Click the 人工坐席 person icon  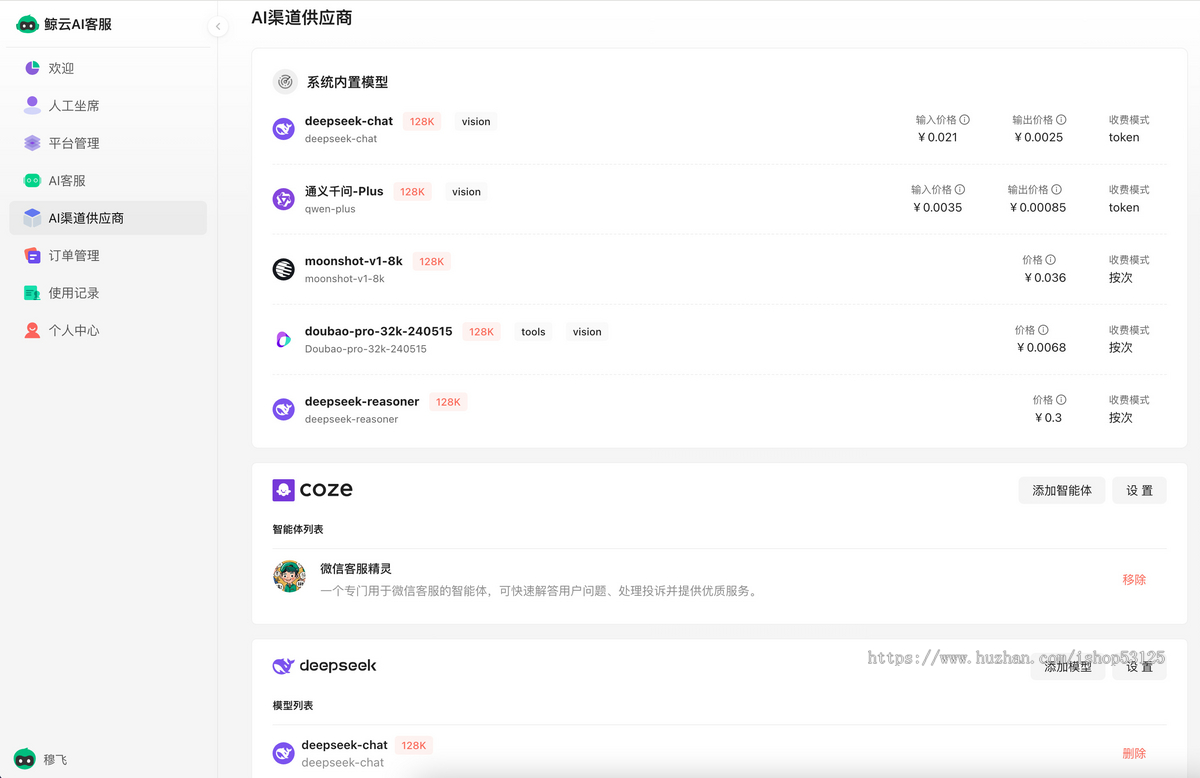32,105
